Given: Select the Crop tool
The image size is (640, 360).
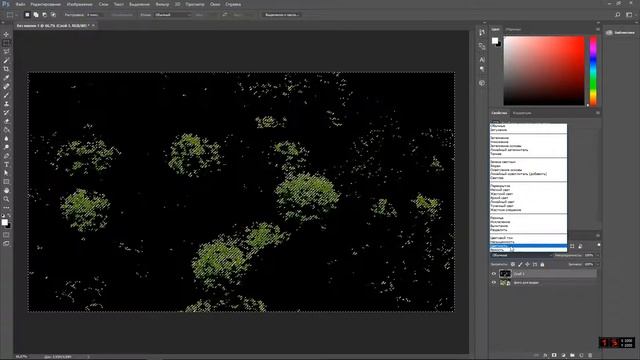Looking at the screenshot, I should tap(6, 69).
